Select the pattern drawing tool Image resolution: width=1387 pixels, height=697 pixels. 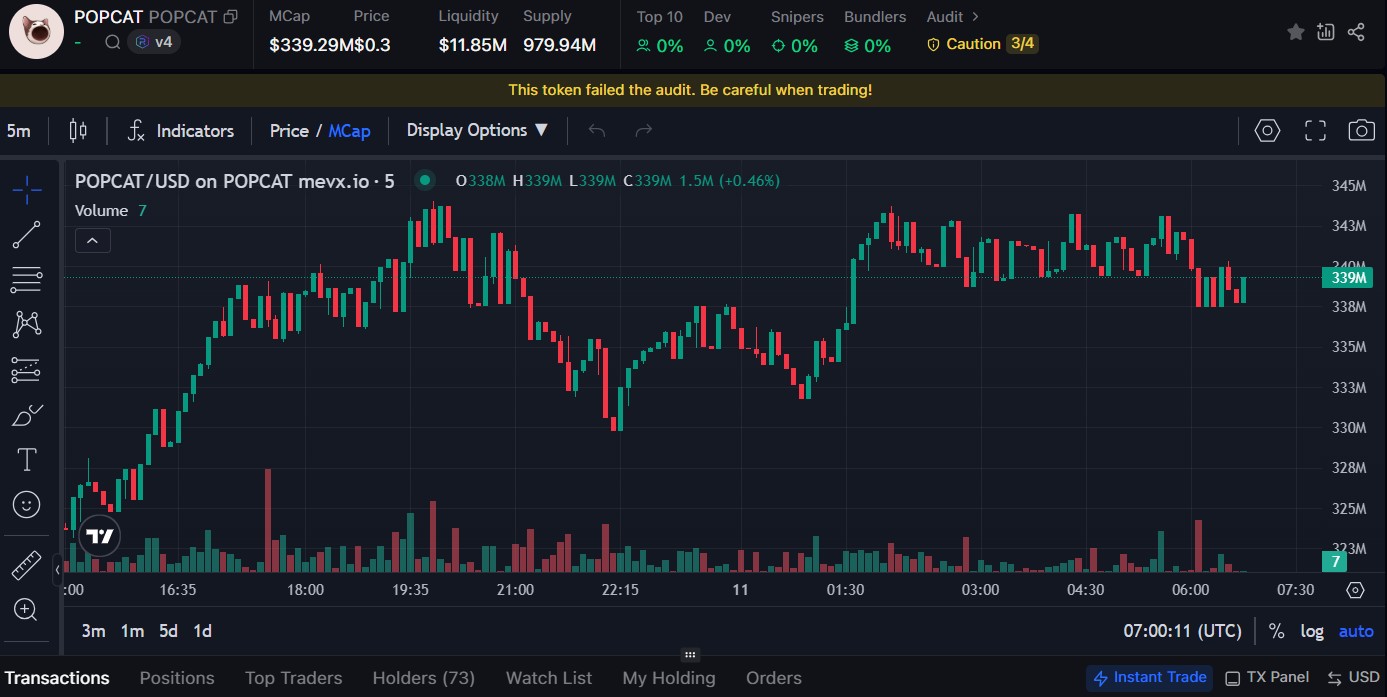coord(27,324)
